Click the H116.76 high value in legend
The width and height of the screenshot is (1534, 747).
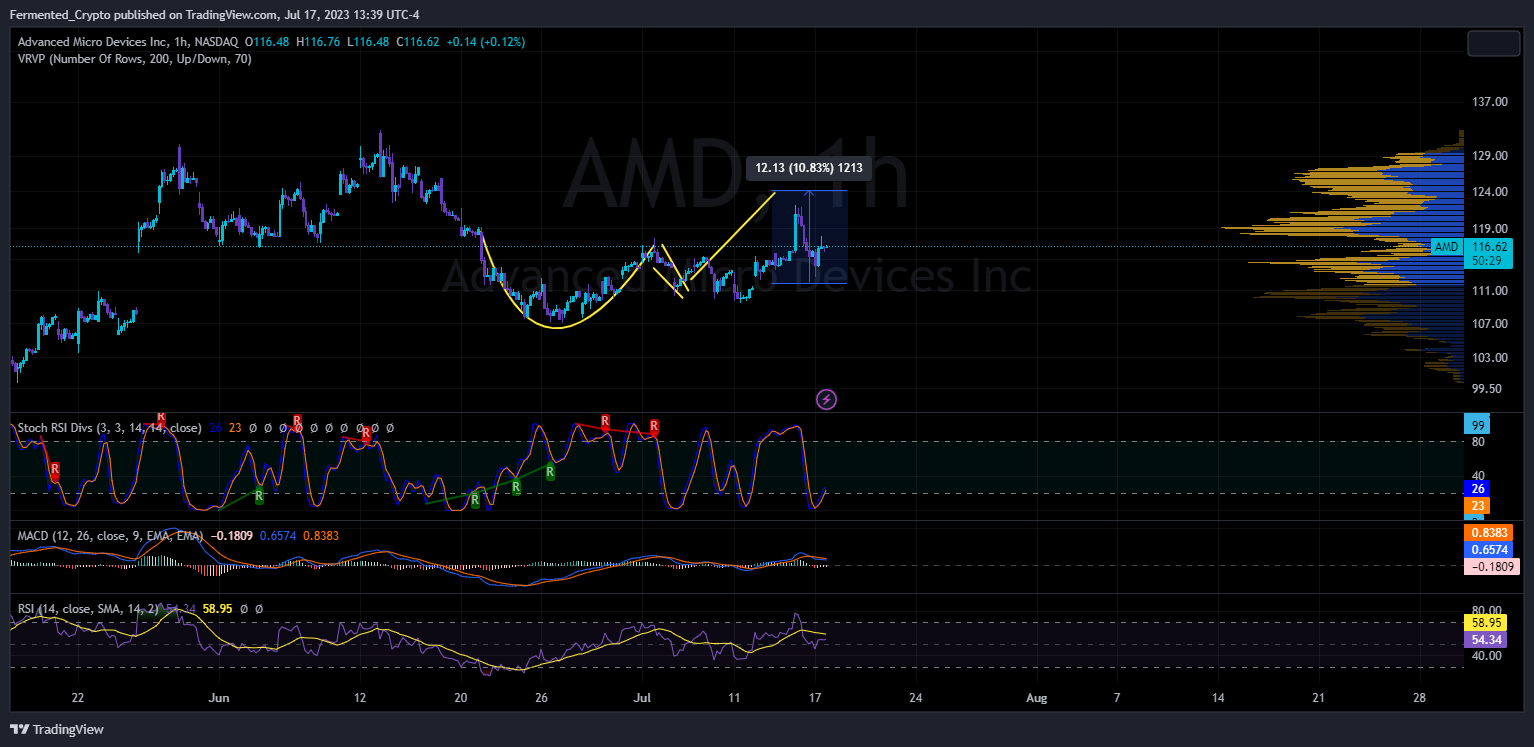click(317, 41)
